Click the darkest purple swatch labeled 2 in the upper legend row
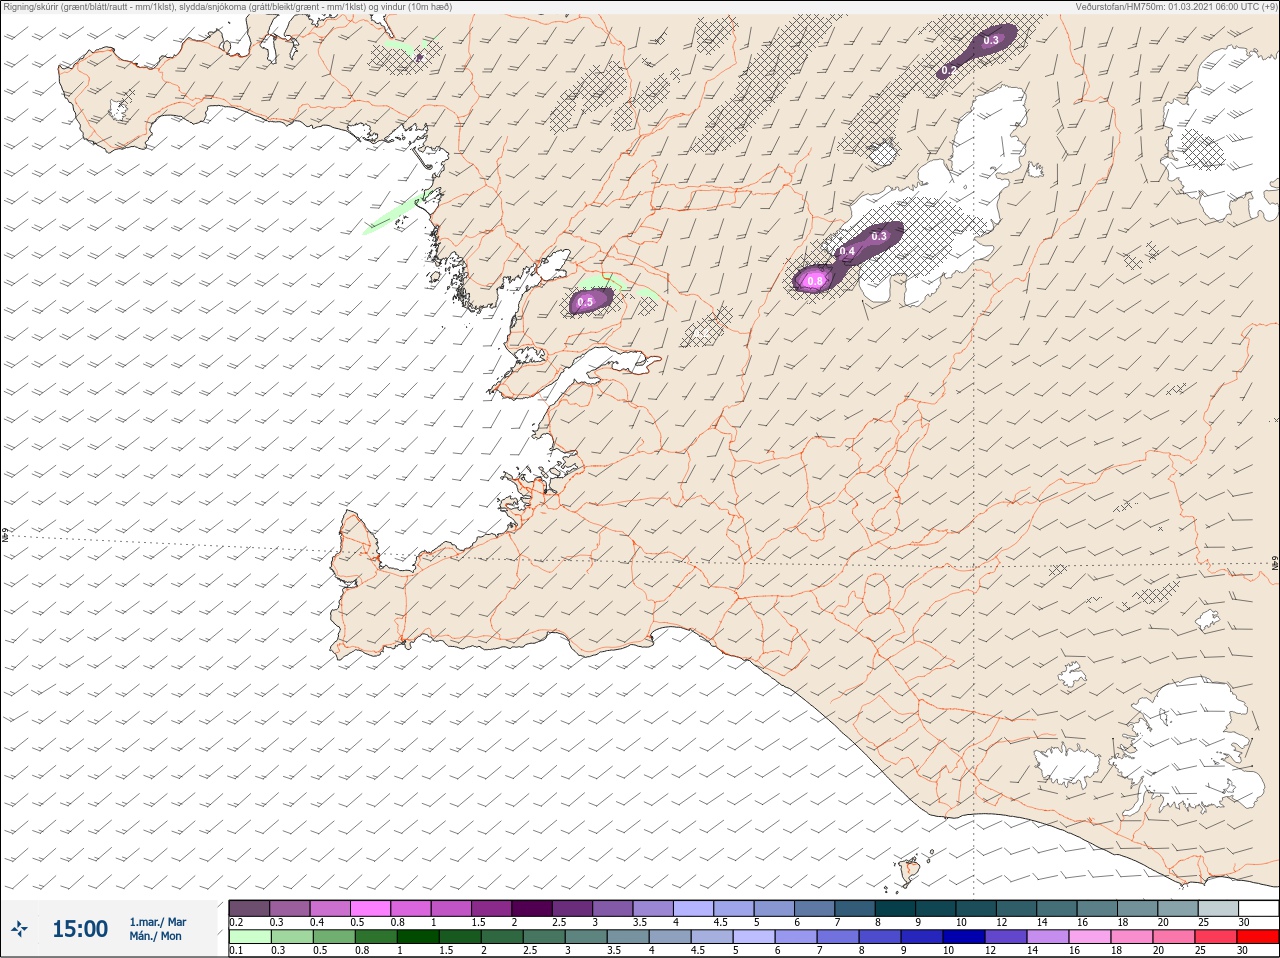The width and height of the screenshot is (1280, 958). (x=532, y=908)
